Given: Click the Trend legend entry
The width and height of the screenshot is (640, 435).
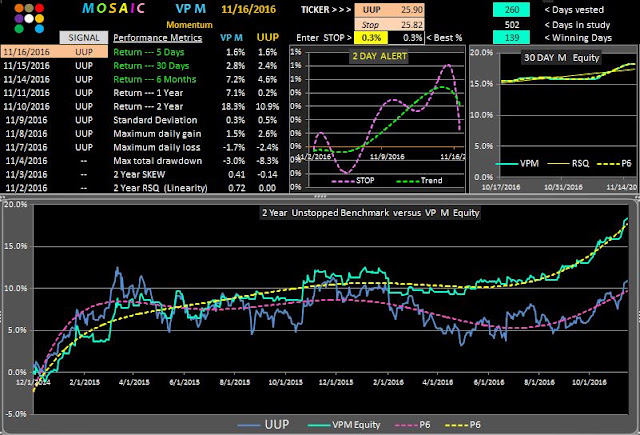Looking at the screenshot, I should click(x=420, y=180).
